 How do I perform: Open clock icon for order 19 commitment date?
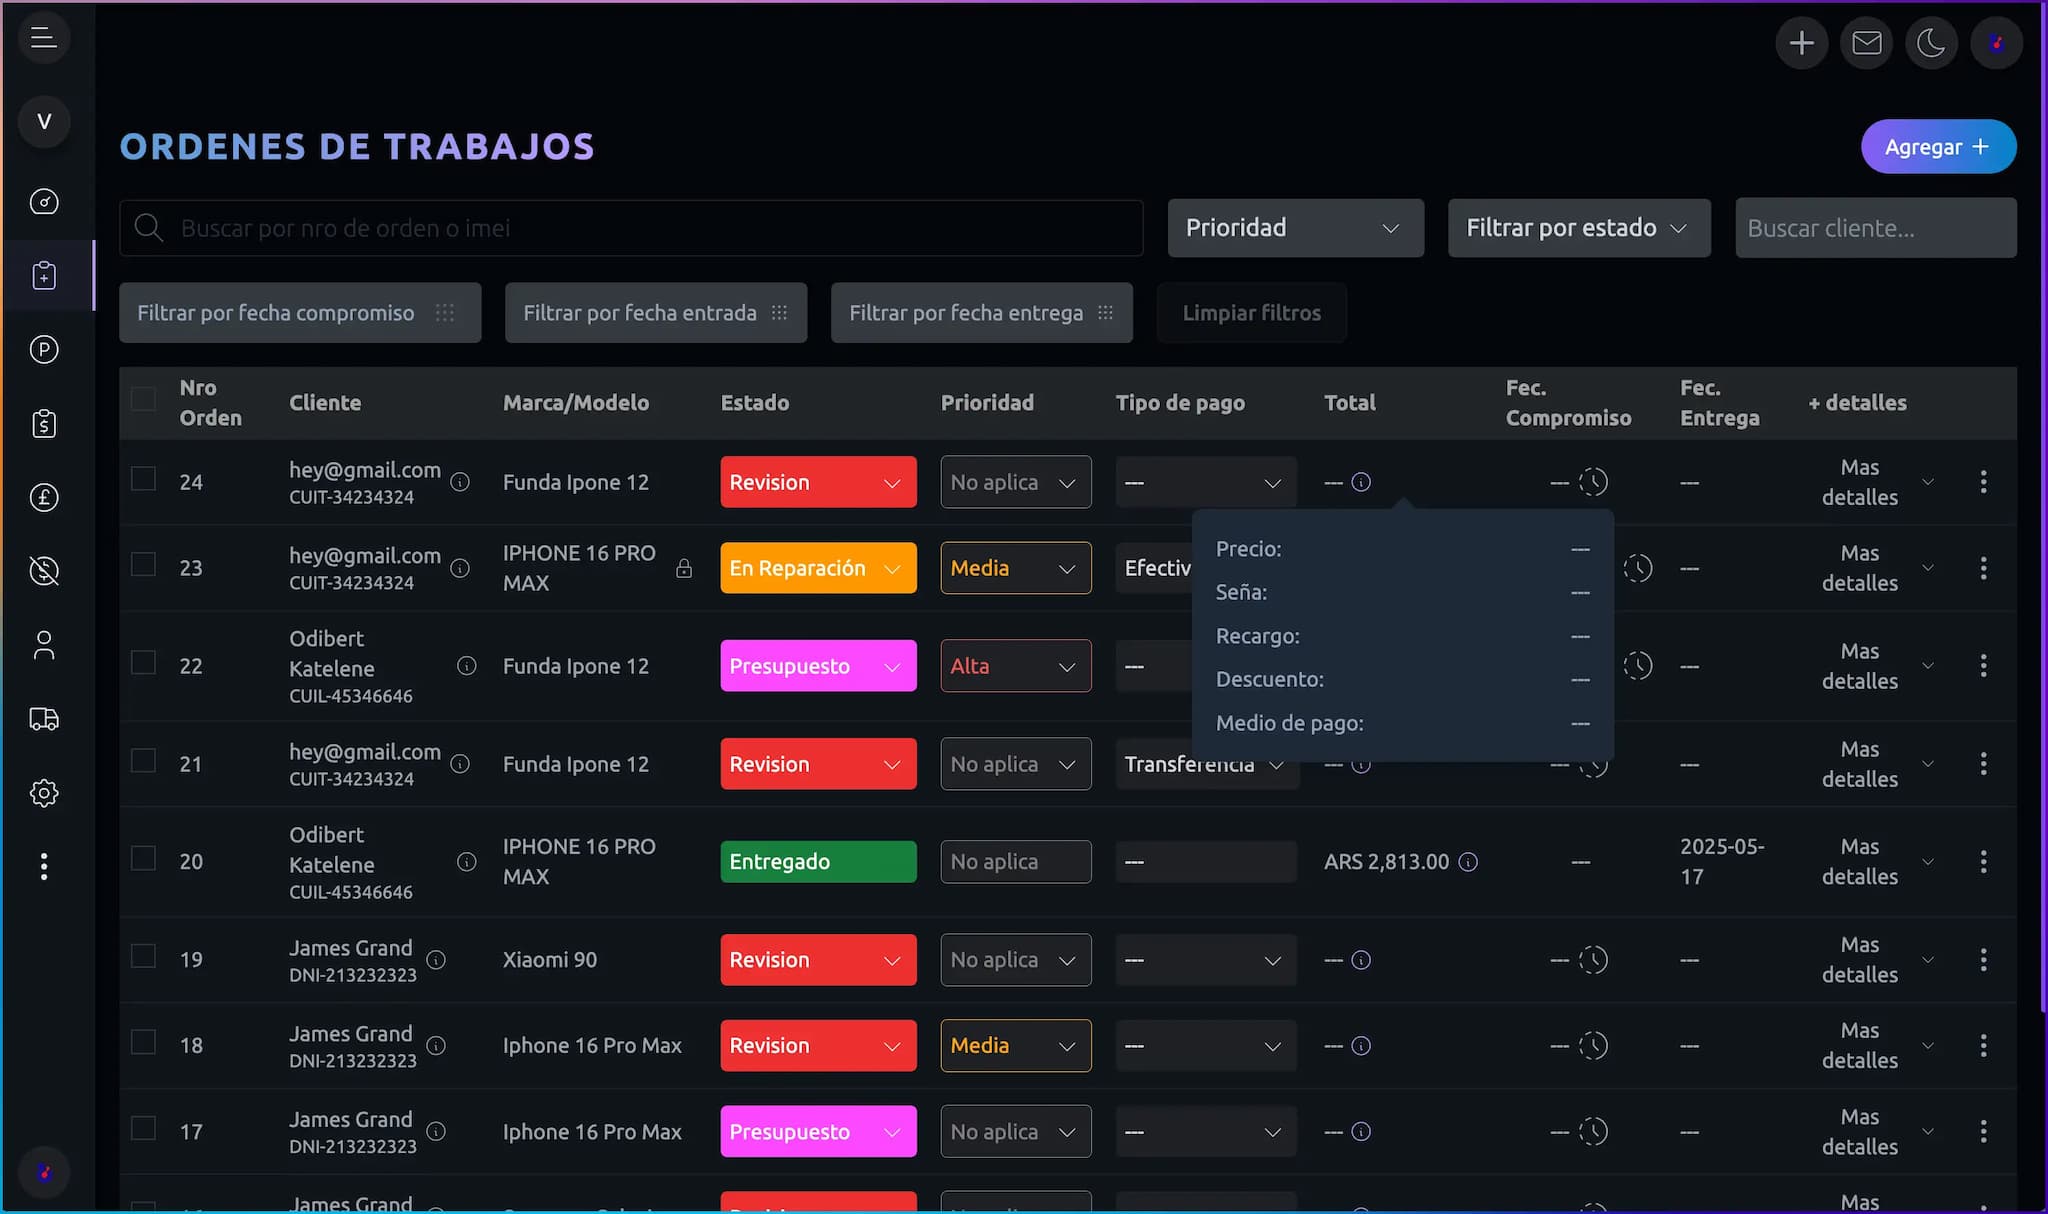1593,960
